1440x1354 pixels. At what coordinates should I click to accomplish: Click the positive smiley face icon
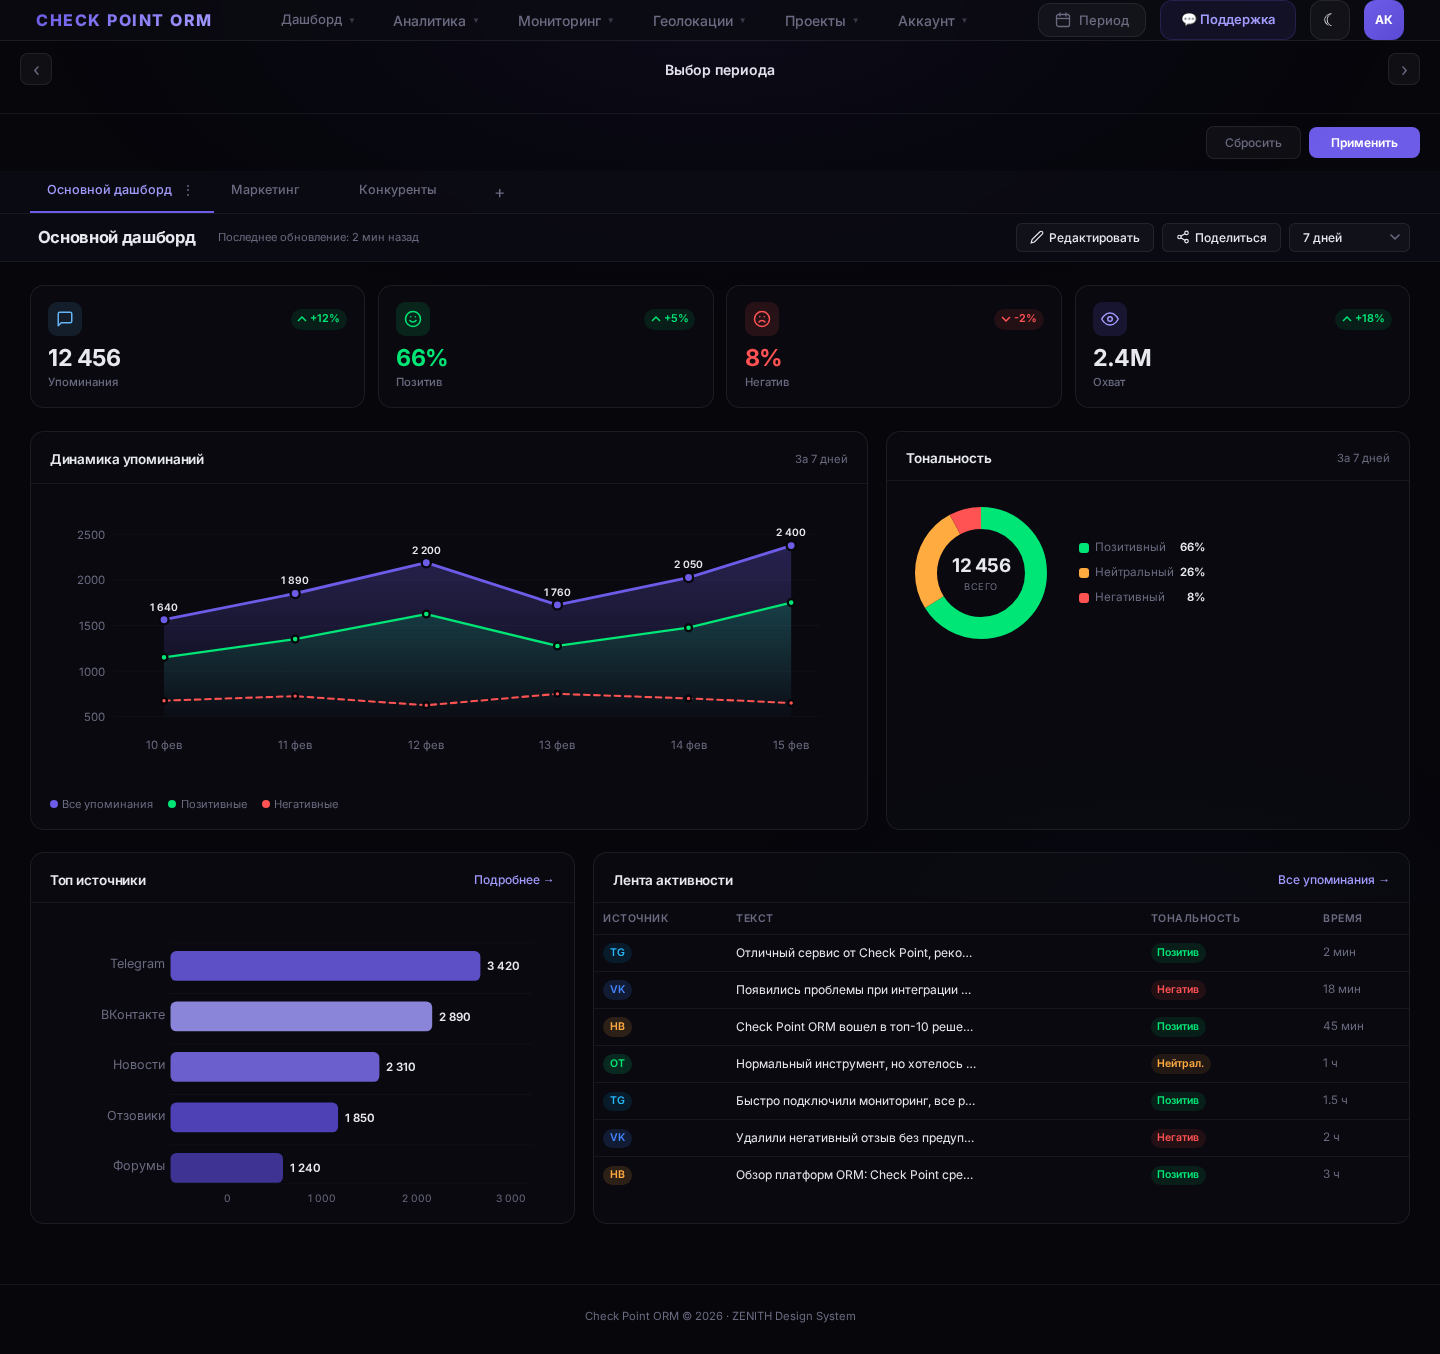pos(413,319)
